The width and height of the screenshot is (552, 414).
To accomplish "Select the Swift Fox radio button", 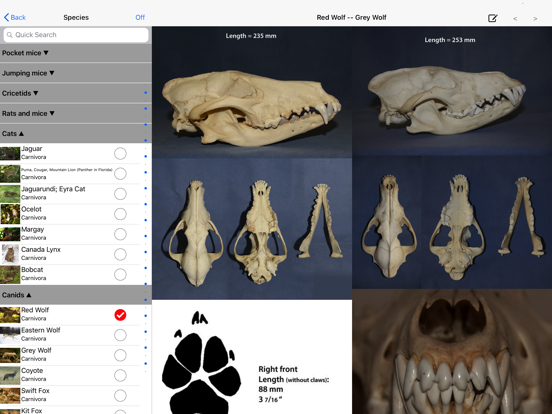I will pyautogui.click(x=120, y=396).
